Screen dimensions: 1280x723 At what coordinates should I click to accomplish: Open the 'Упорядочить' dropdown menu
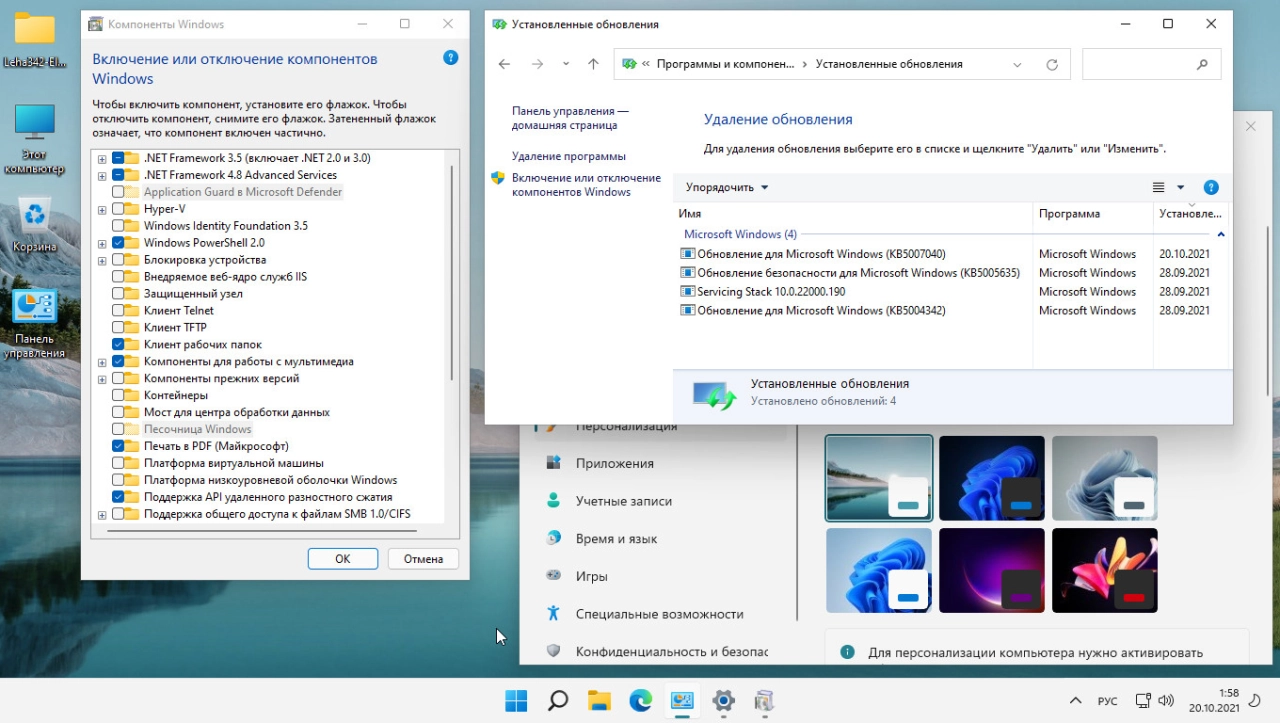coord(727,187)
